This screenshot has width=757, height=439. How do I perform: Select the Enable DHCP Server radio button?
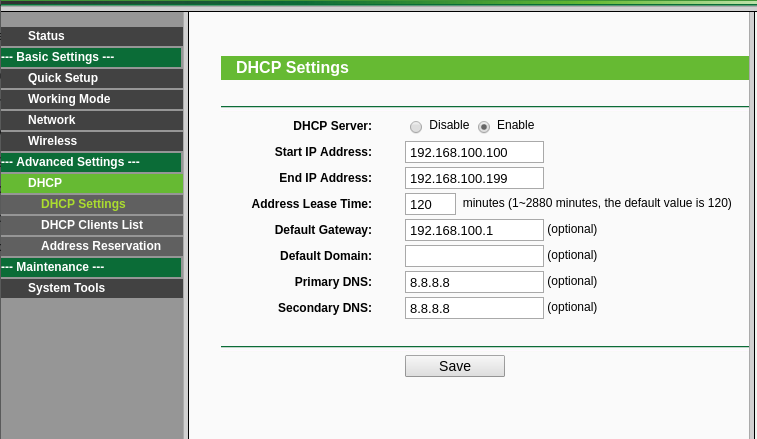pyautogui.click(x=484, y=127)
